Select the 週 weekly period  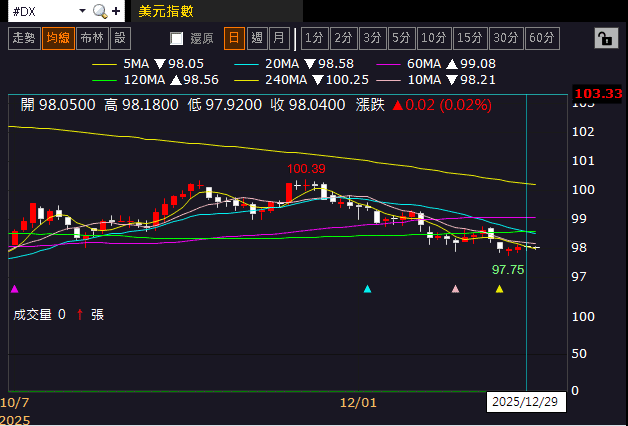pyautogui.click(x=257, y=38)
